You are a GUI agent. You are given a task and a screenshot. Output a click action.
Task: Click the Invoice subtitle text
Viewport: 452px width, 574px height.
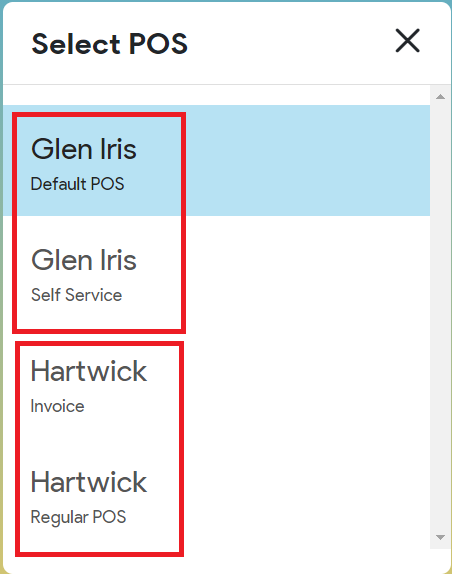point(57,406)
